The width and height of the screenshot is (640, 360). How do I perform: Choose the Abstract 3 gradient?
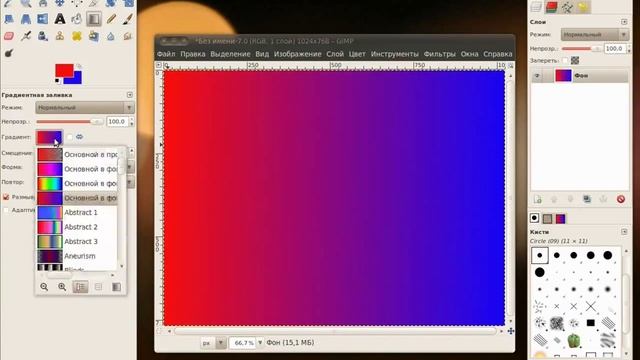[x=77, y=242]
